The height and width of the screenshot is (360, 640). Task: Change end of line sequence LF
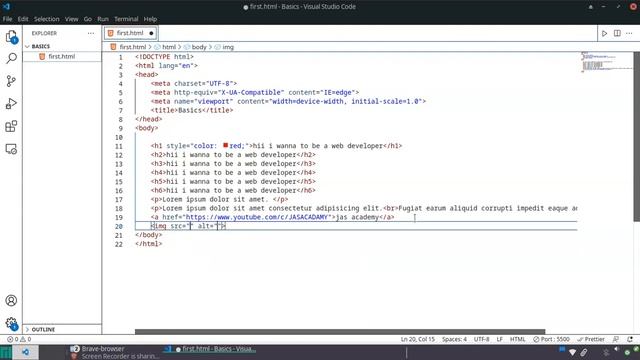(x=499, y=339)
